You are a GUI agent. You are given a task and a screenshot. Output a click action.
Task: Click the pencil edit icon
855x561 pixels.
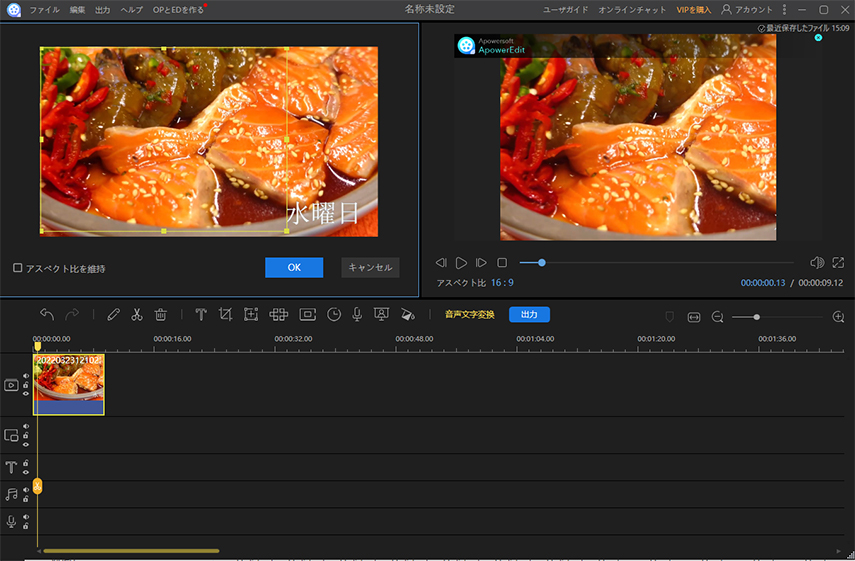click(113, 314)
